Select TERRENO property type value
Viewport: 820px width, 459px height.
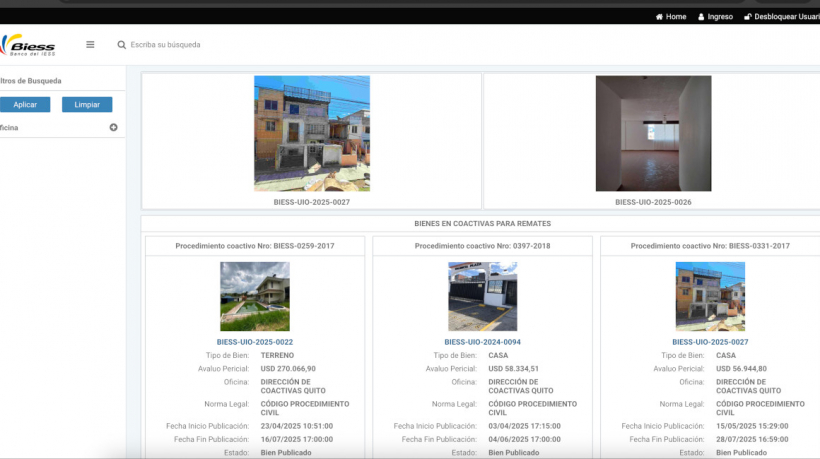coord(277,355)
